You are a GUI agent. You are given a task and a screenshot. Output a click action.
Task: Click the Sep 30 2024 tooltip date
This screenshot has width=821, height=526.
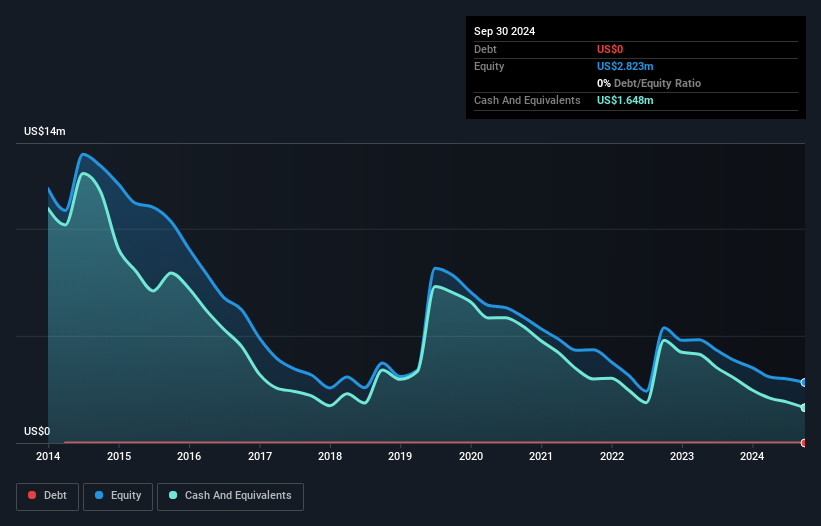504,31
